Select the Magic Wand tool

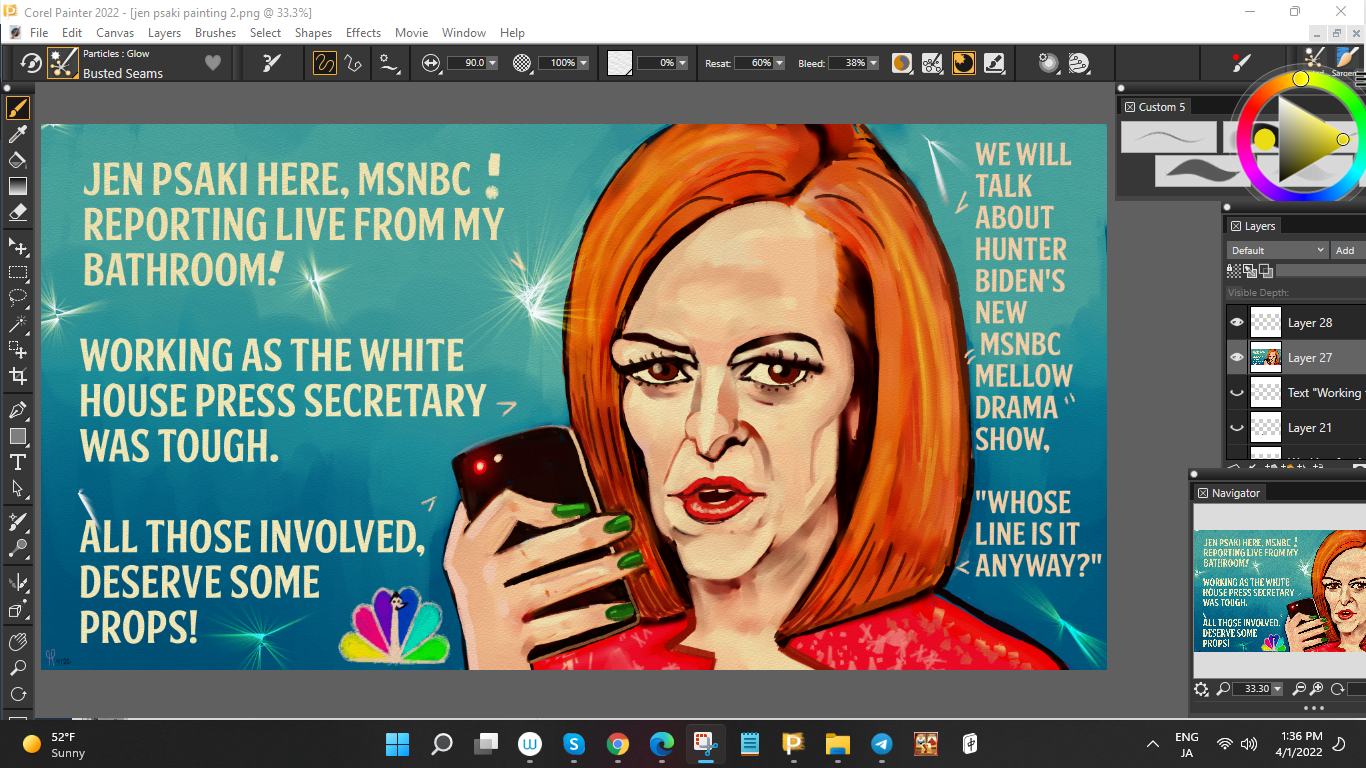coord(18,324)
